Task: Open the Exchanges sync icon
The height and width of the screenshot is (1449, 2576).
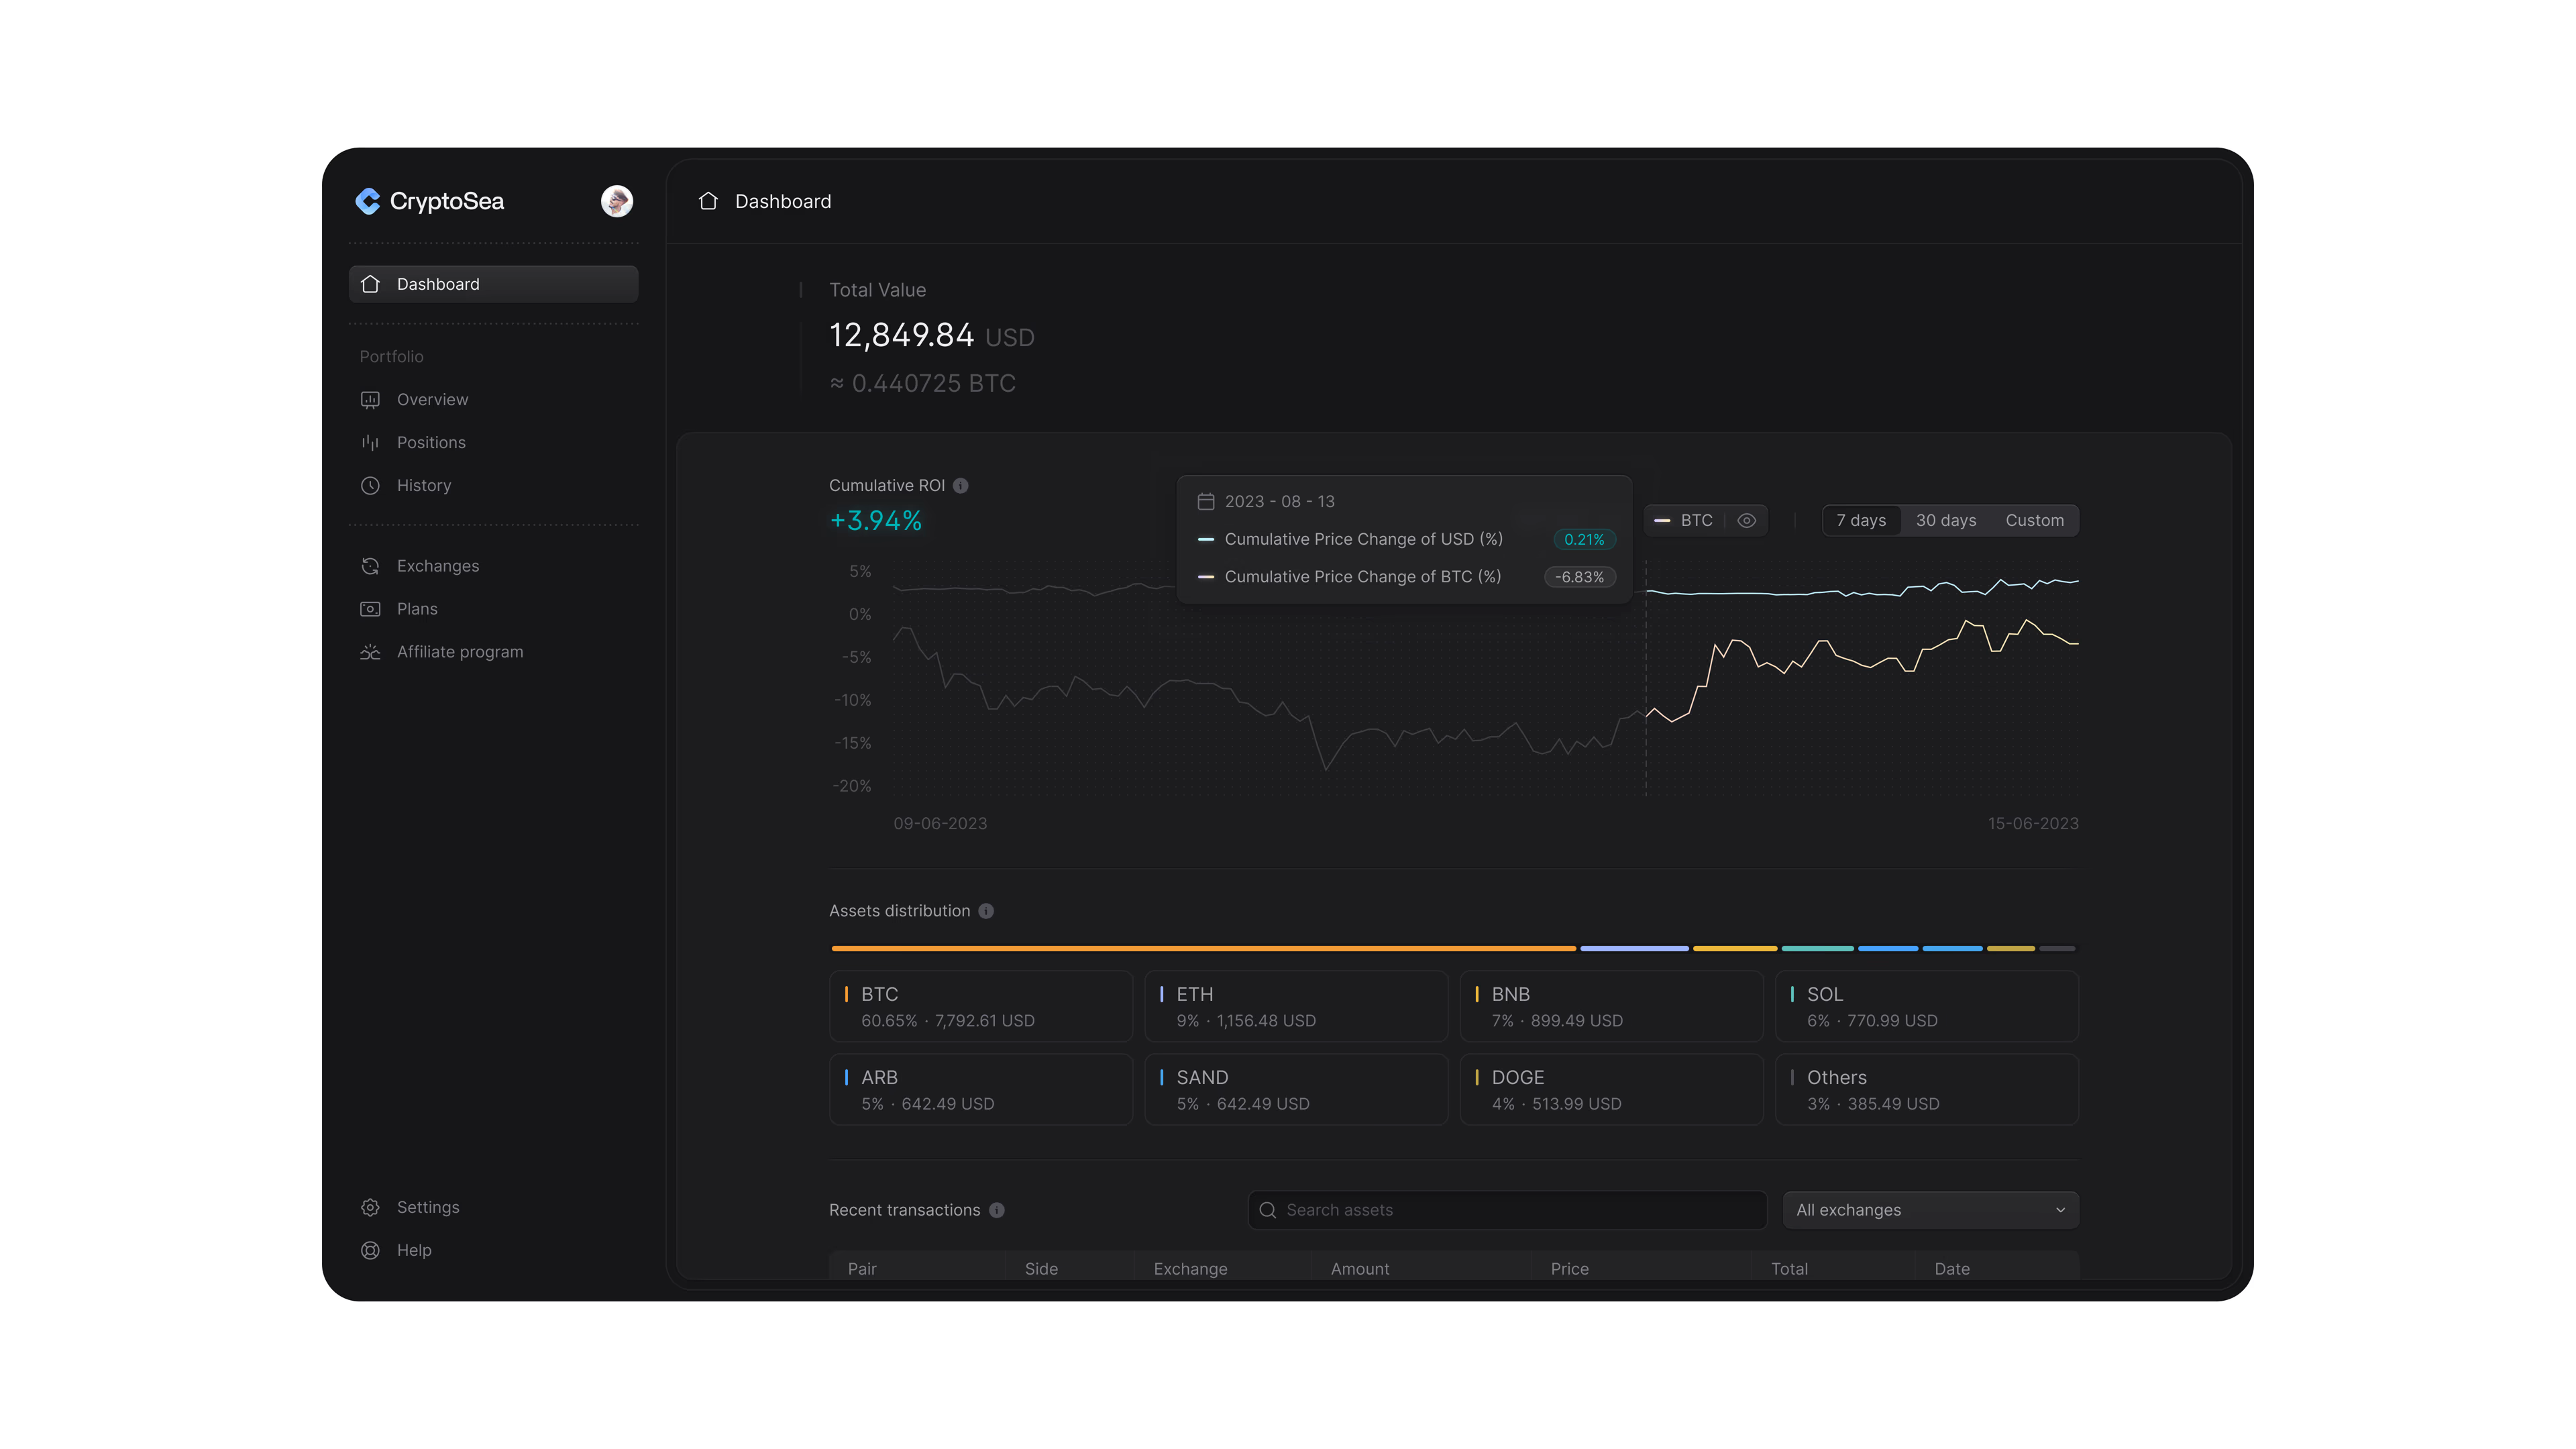Action: [370, 566]
